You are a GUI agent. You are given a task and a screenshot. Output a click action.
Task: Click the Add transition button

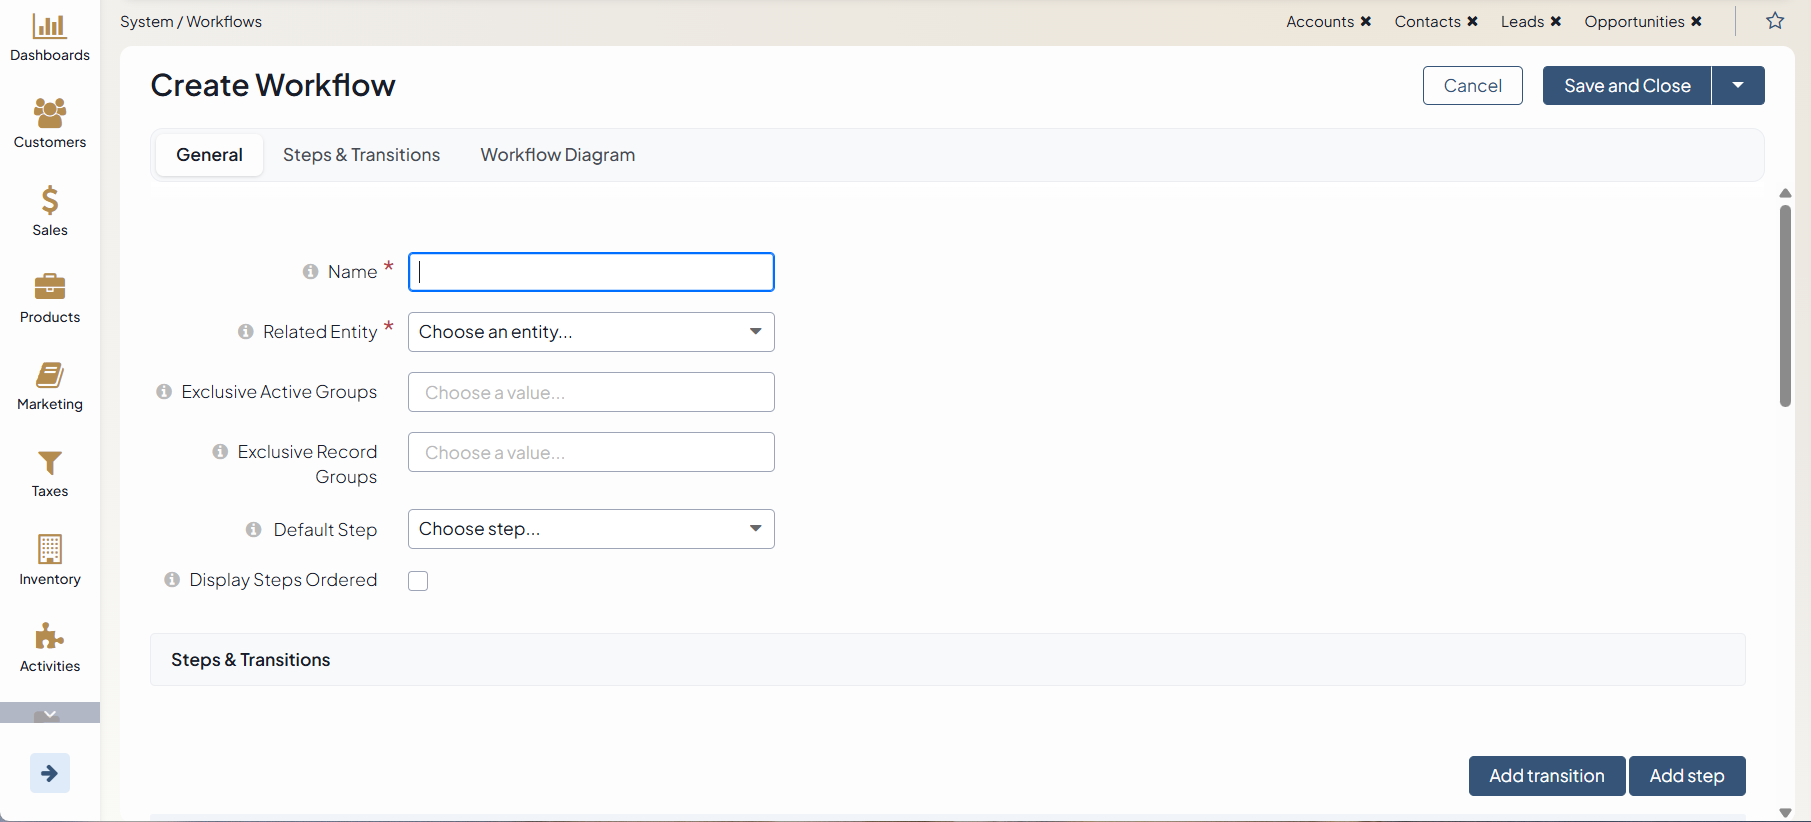point(1546,776)
